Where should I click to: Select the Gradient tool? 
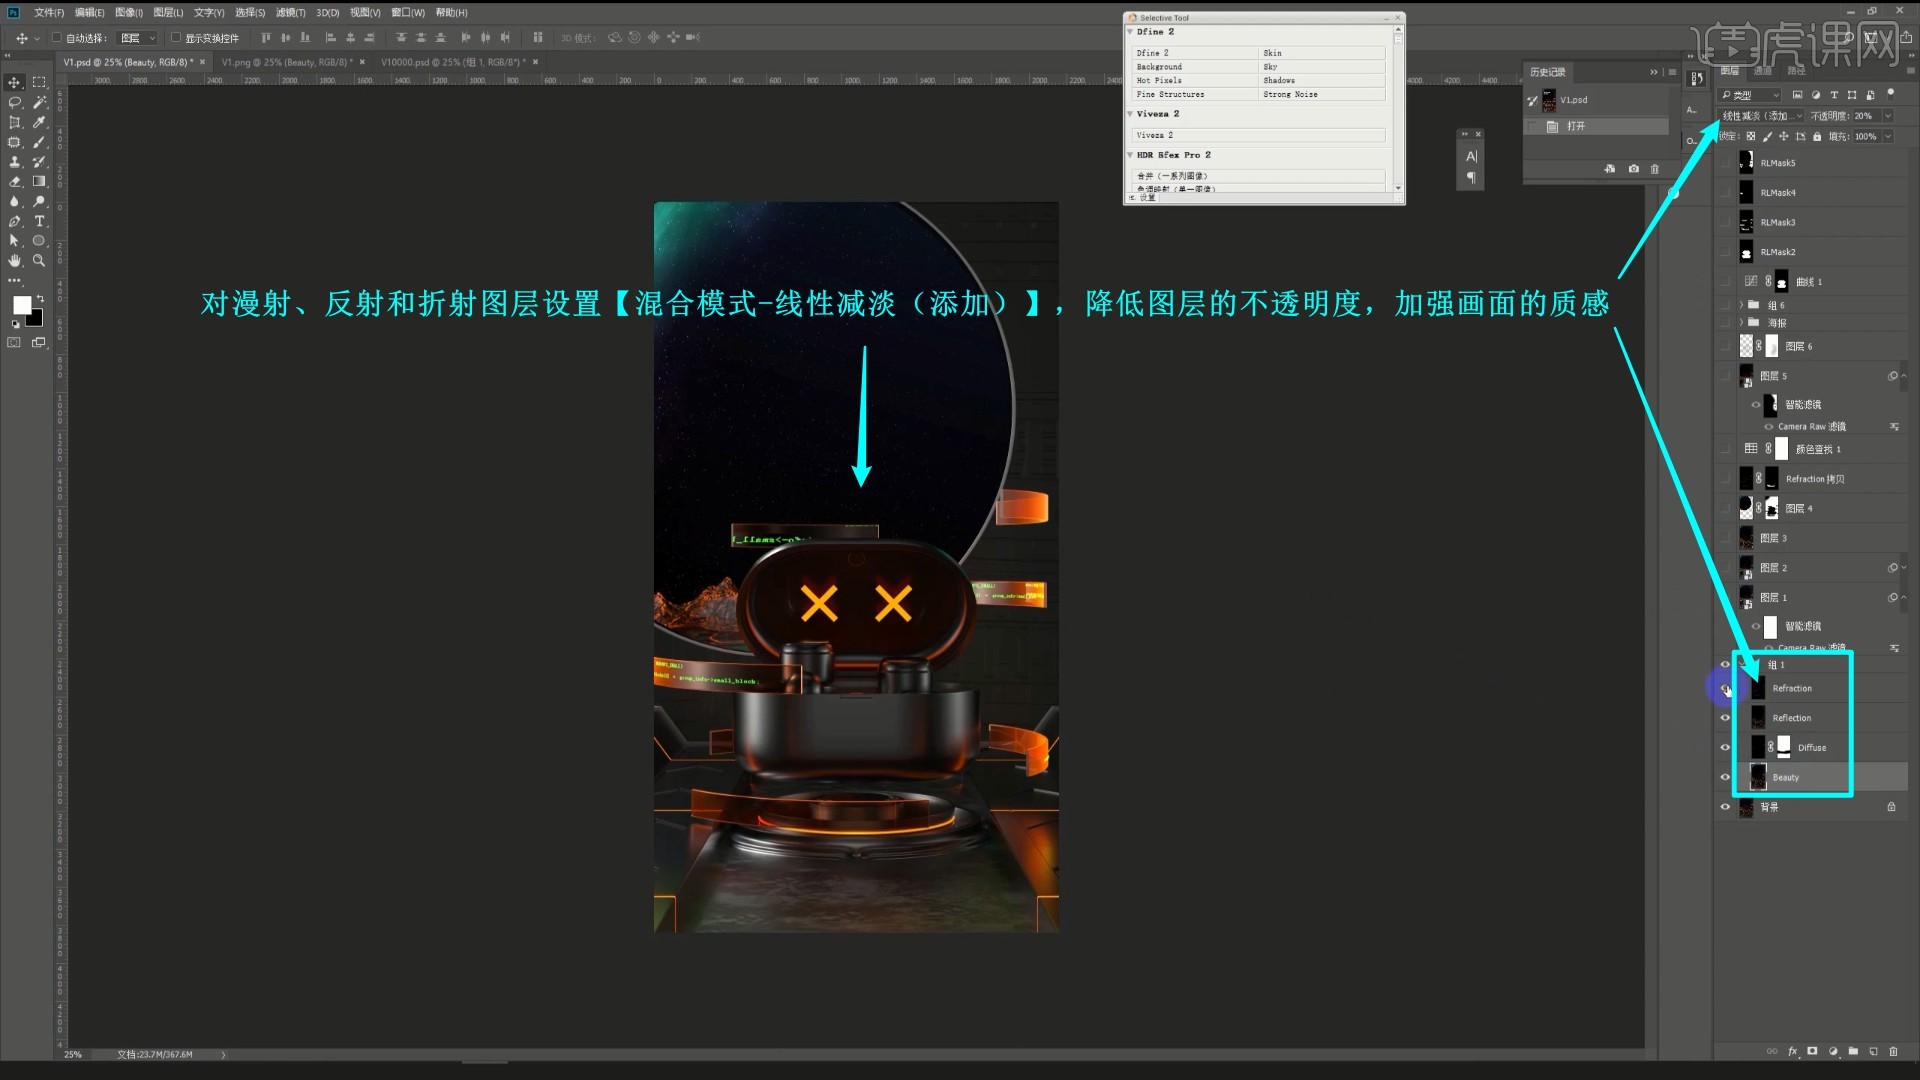coord(39,181)
